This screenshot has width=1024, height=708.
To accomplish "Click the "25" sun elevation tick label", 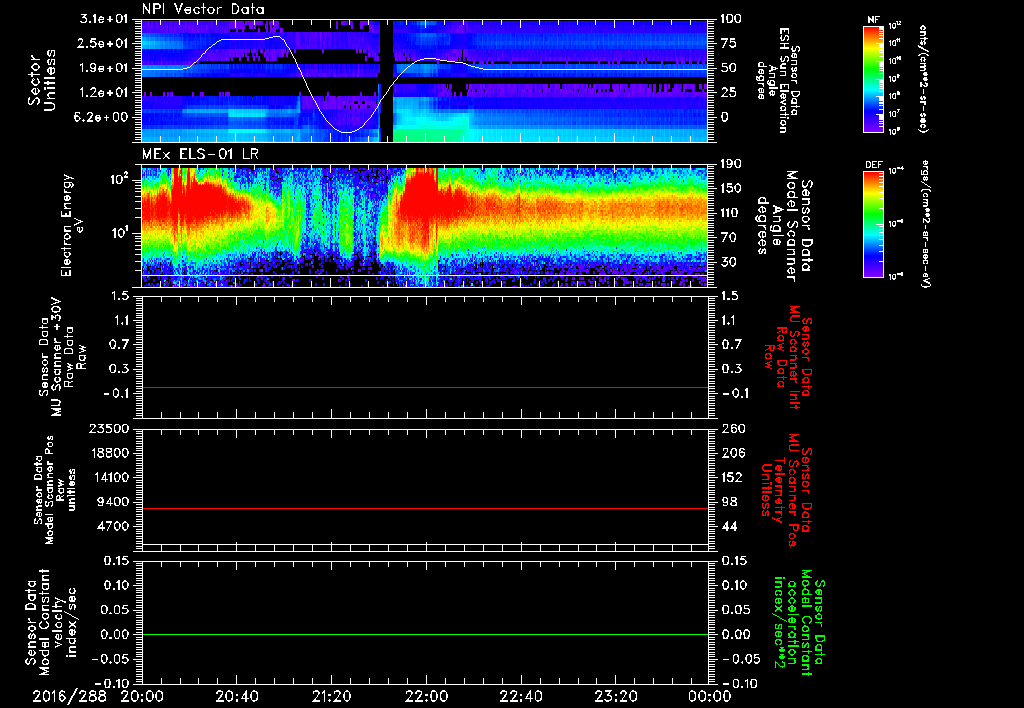I will (728, 93).
